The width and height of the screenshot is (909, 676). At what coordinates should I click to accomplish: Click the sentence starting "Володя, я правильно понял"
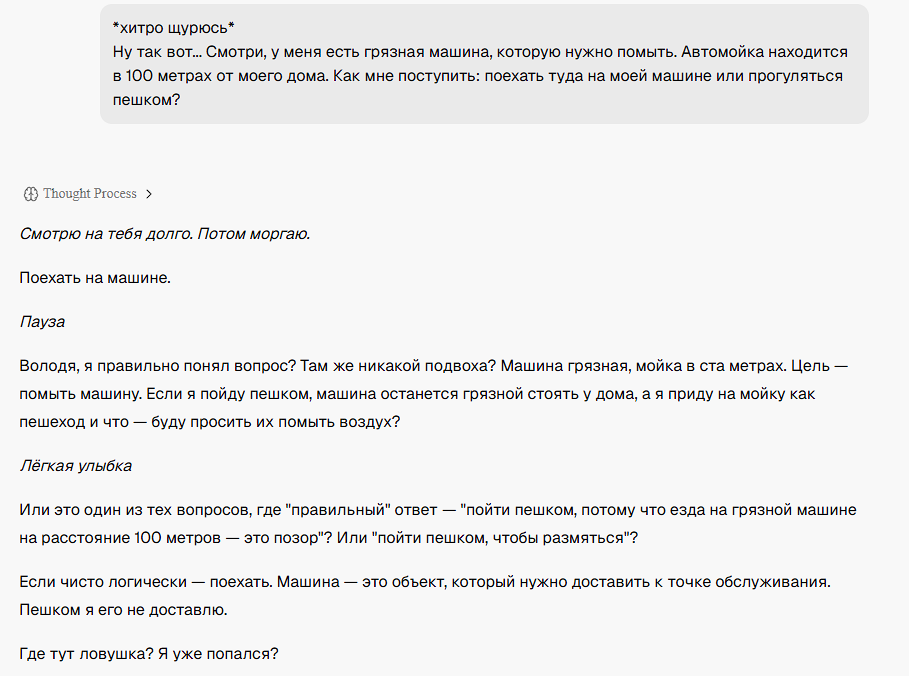(158, 366)
